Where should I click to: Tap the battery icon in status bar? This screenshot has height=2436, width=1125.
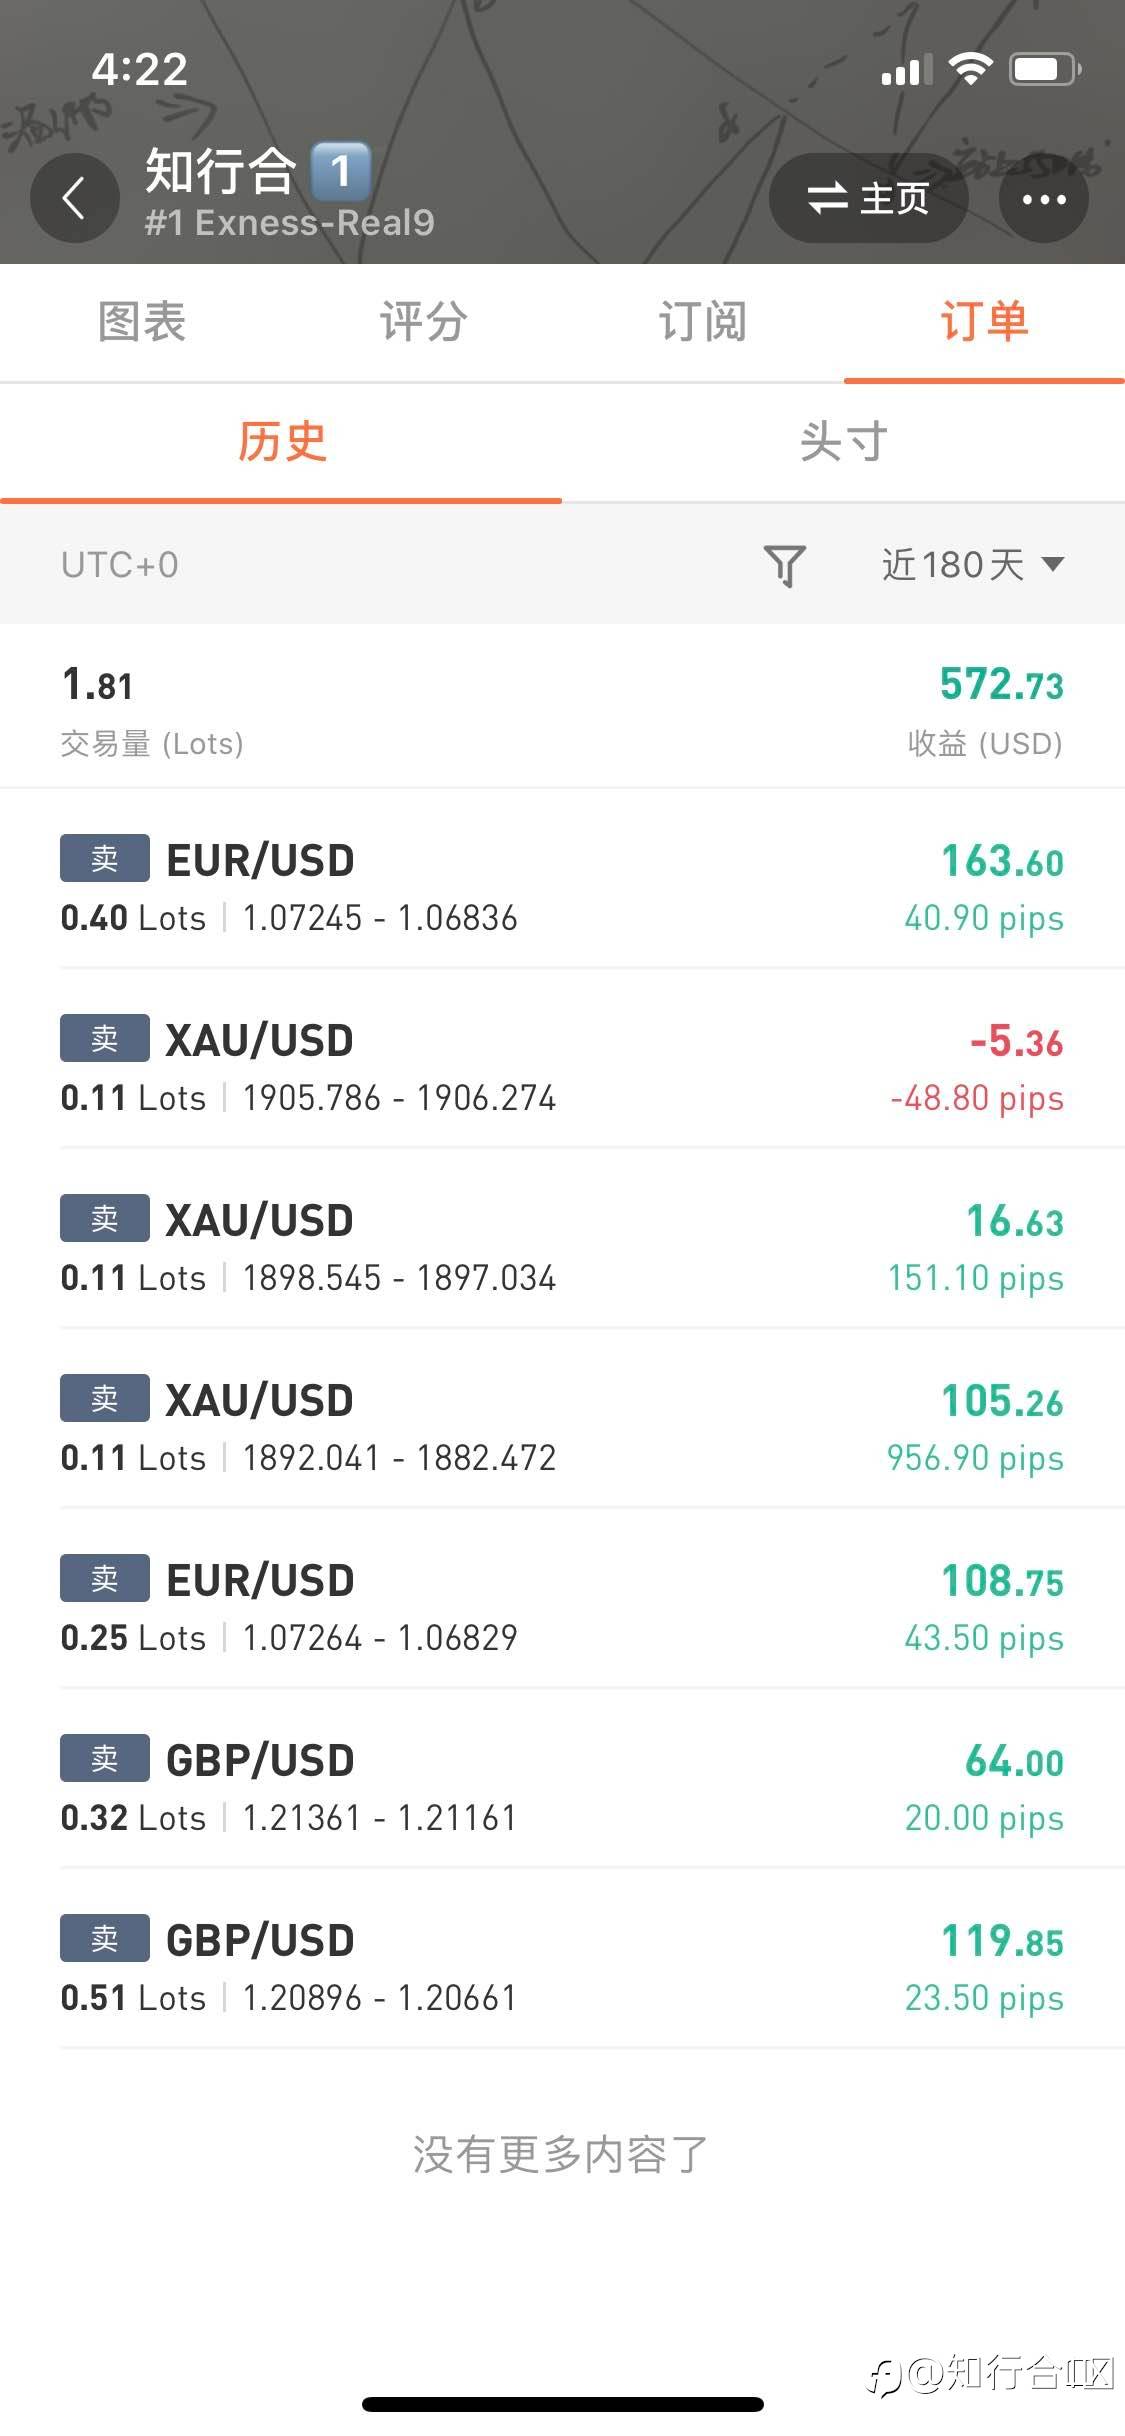pos(1045,69)
